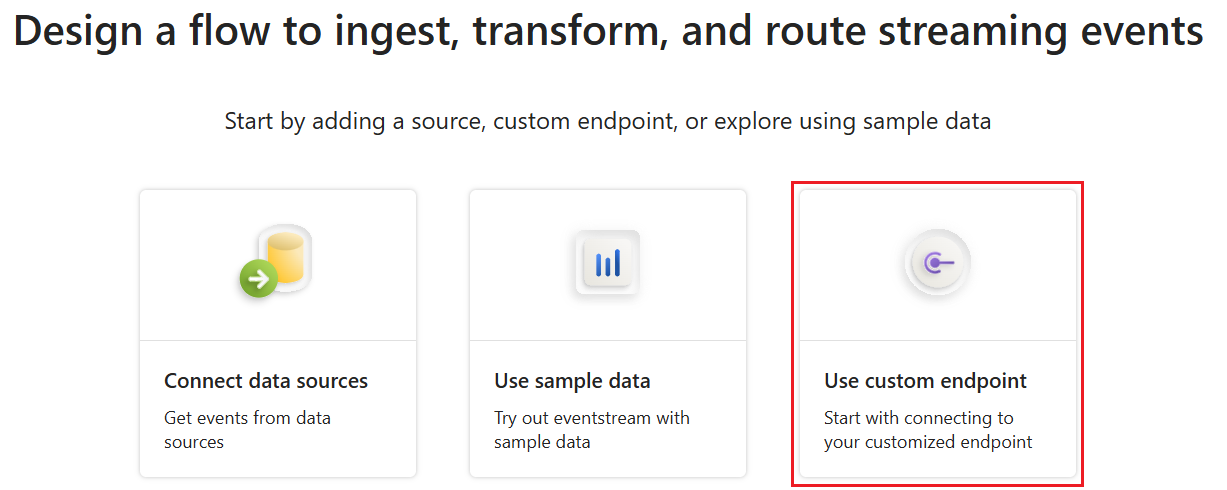Image resolution: width=1227 pixels, height=490 pixels.
Task: Click the "Start by adding a source" subtitle
Action: [x=608, y=122]
